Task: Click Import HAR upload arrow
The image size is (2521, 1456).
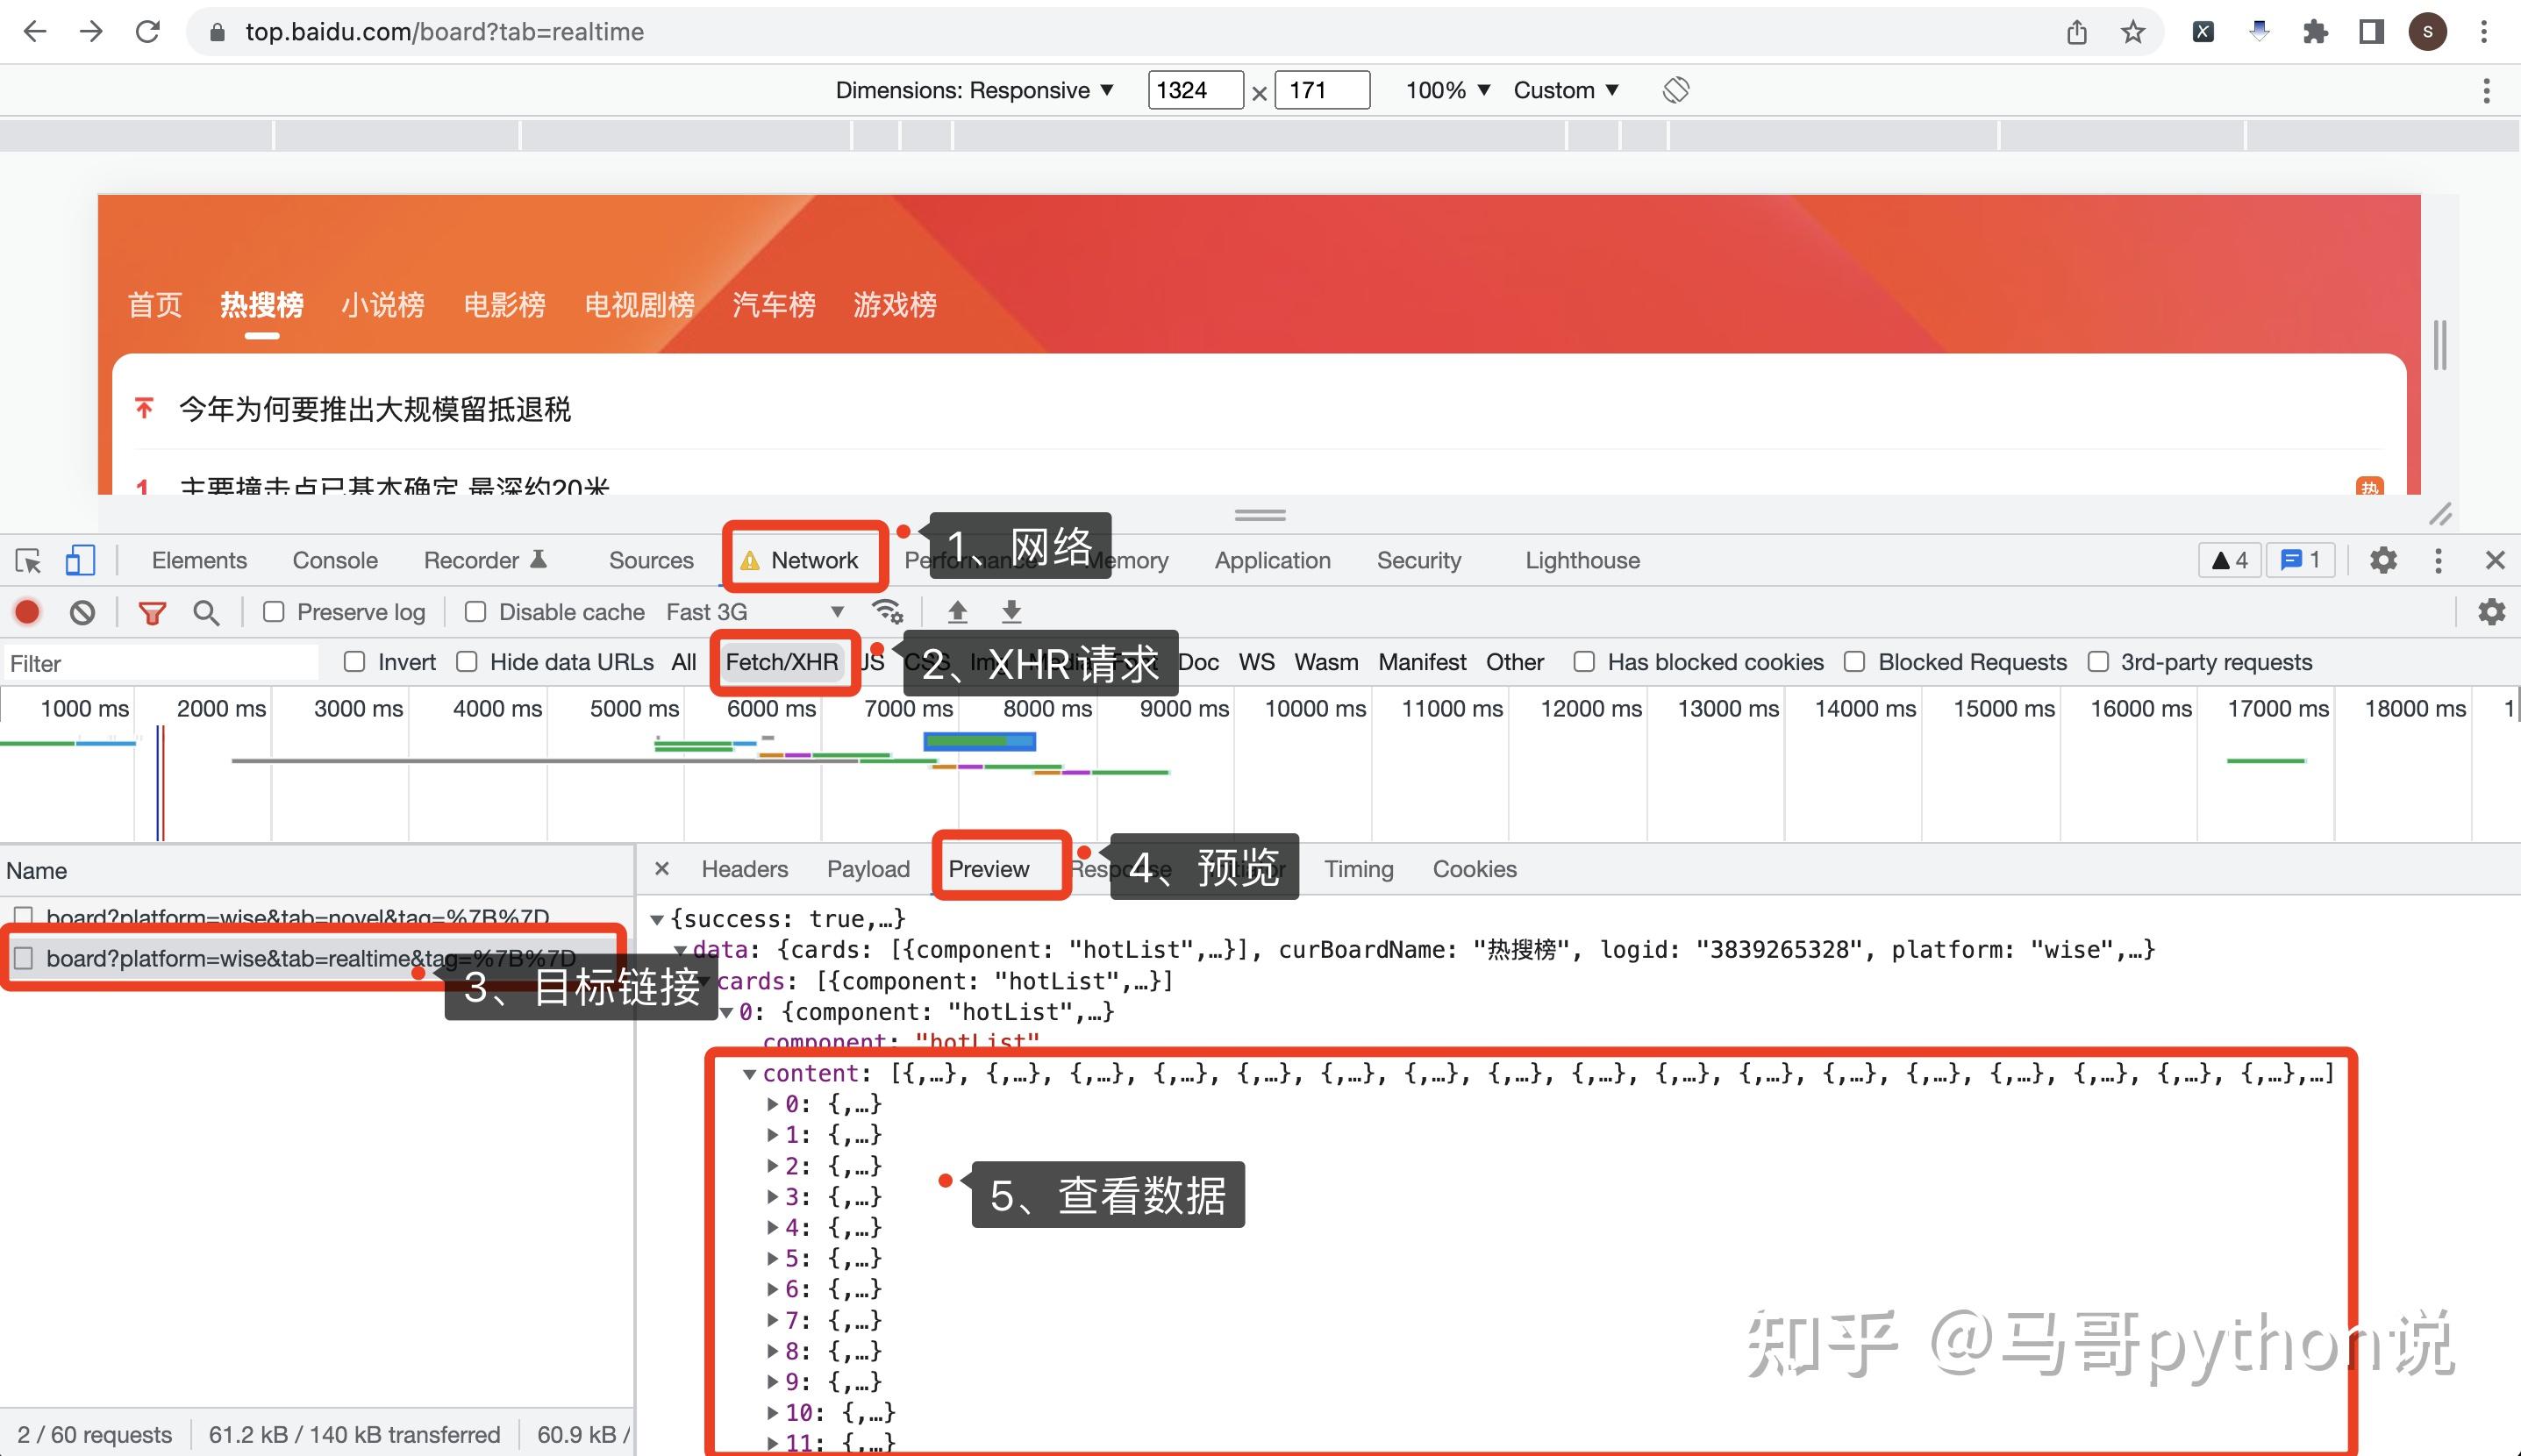Action: click(957, 611)
